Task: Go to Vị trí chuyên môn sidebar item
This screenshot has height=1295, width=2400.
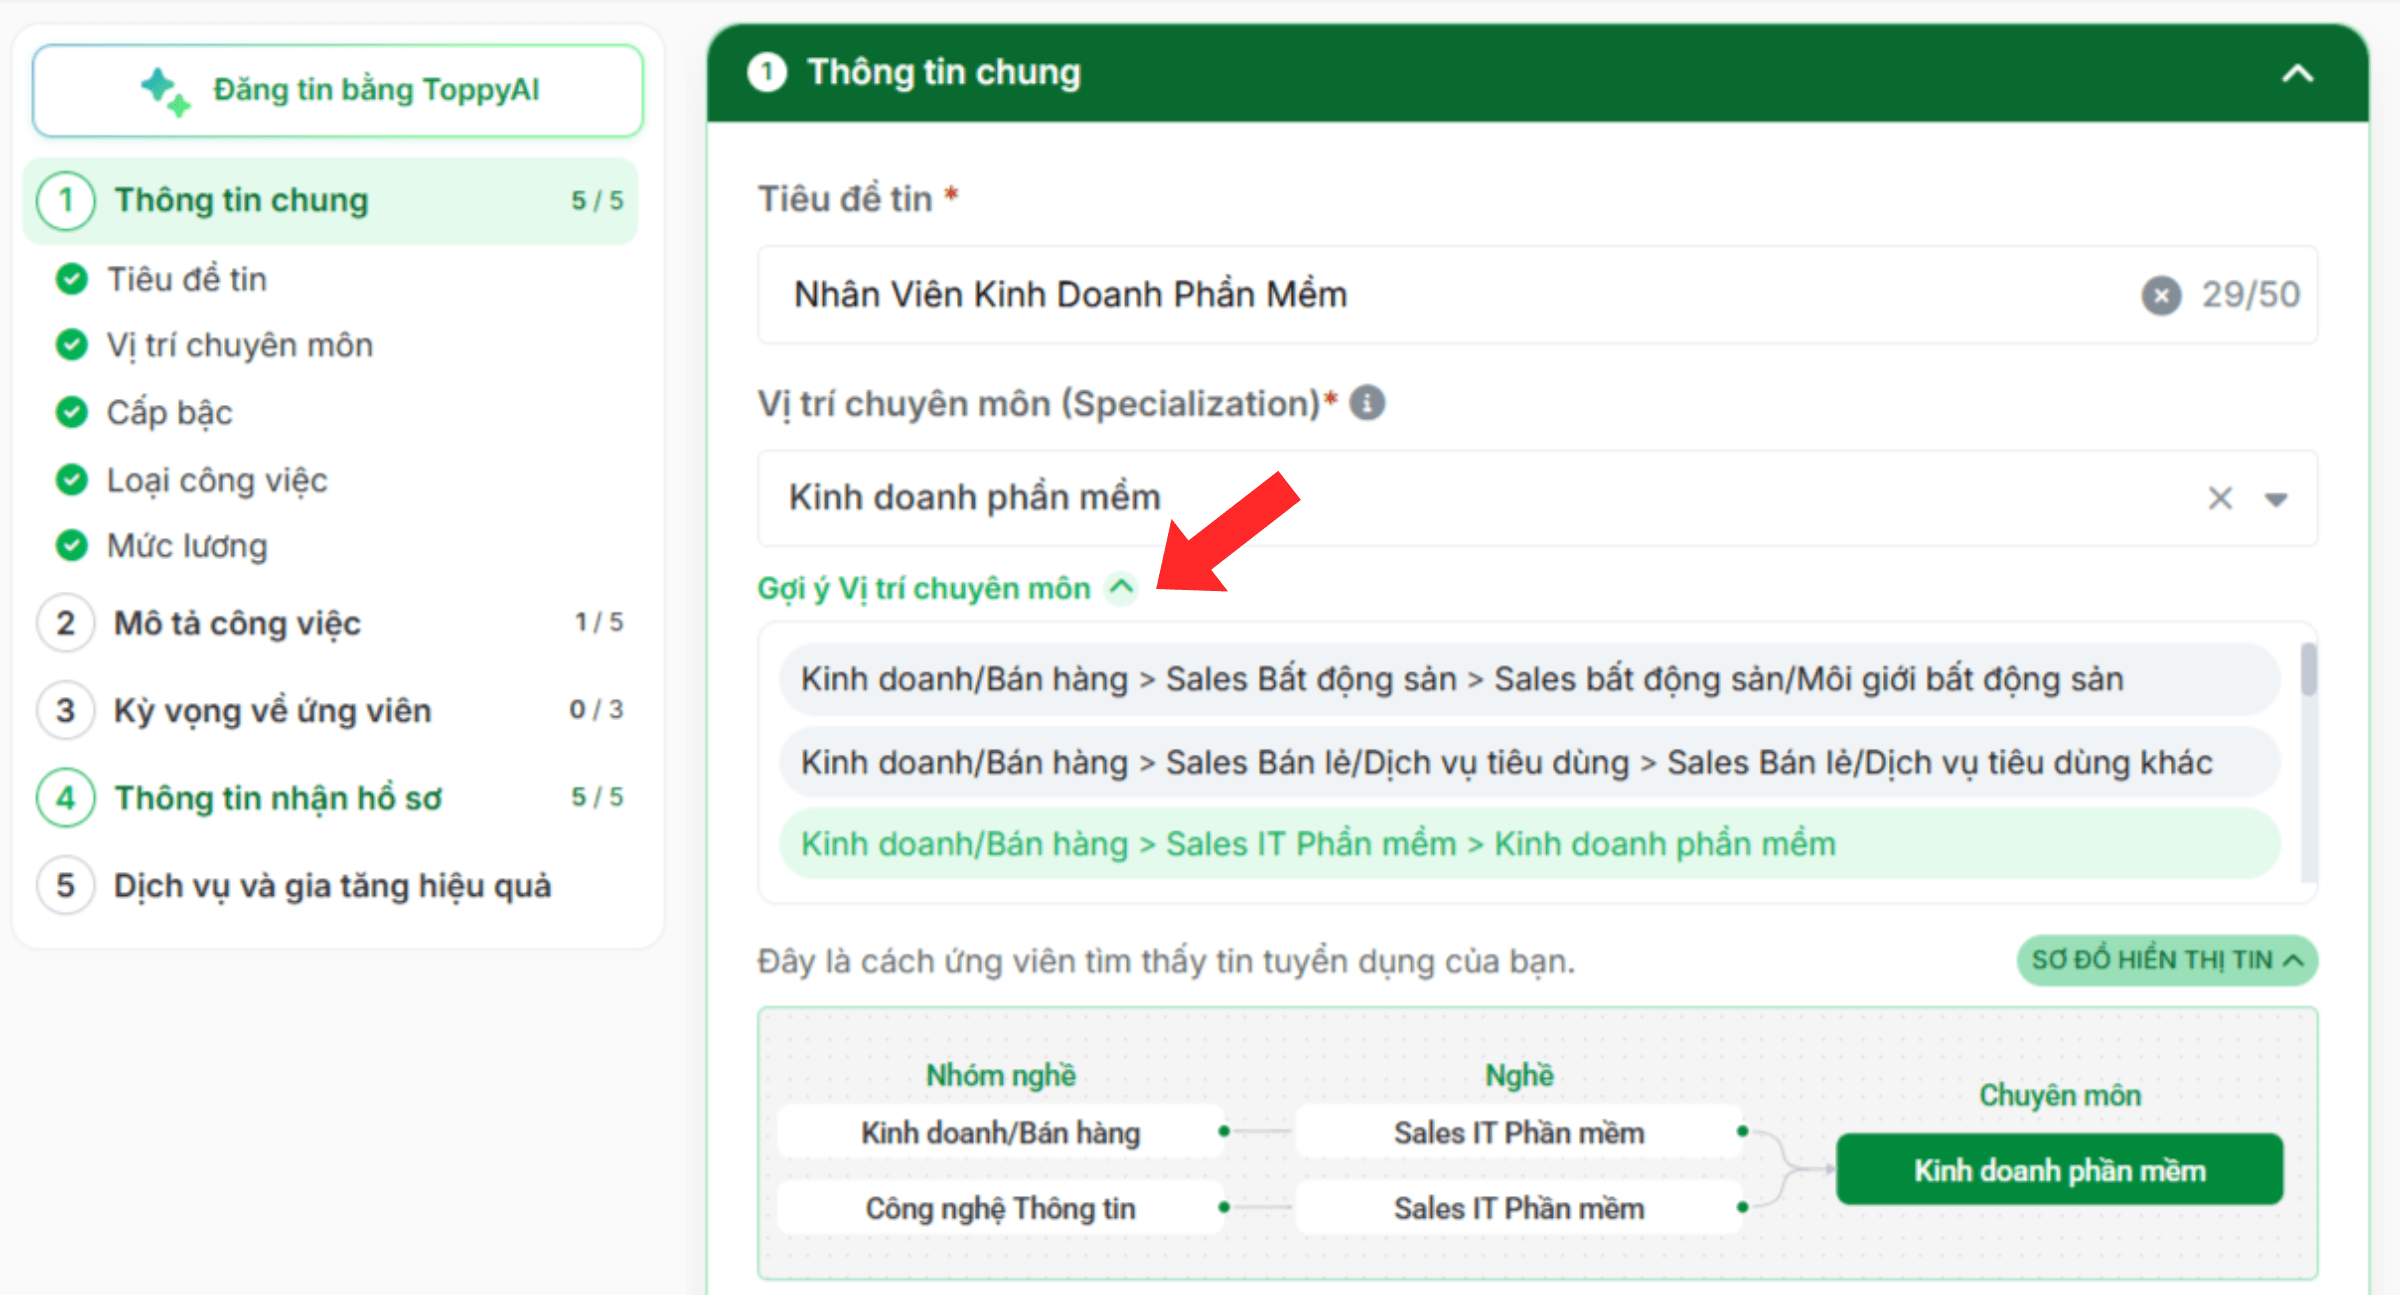Action: click(x=240, y=345)
